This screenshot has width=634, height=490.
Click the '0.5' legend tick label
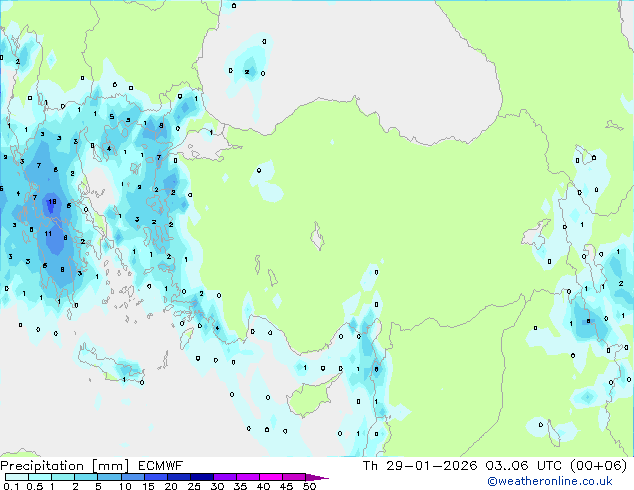click(35, 486)
